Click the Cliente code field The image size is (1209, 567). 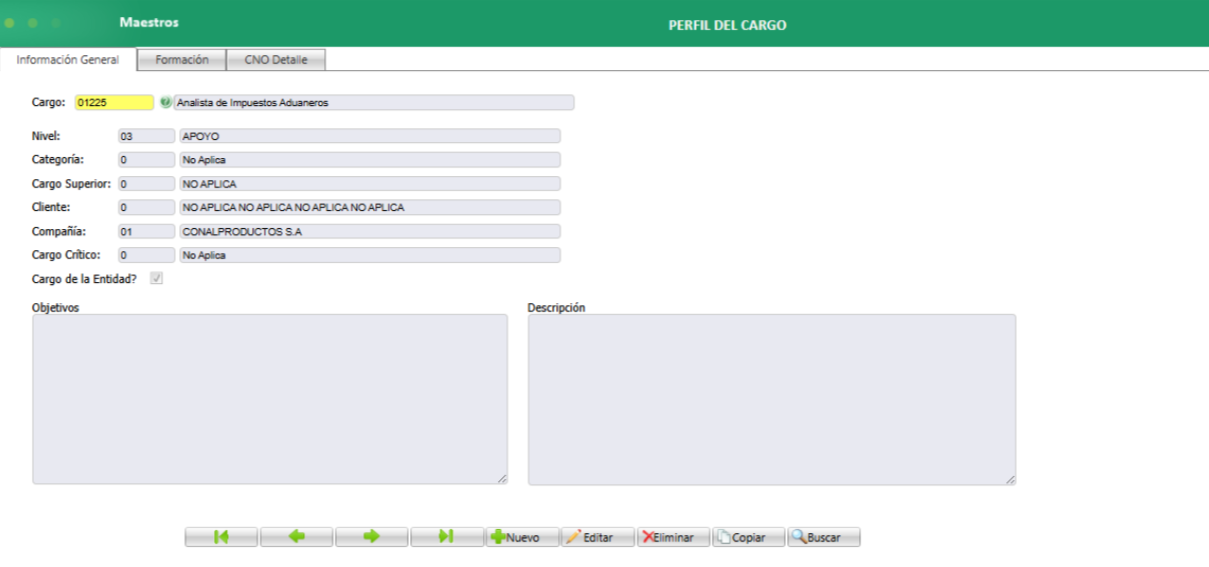[146, 207]
